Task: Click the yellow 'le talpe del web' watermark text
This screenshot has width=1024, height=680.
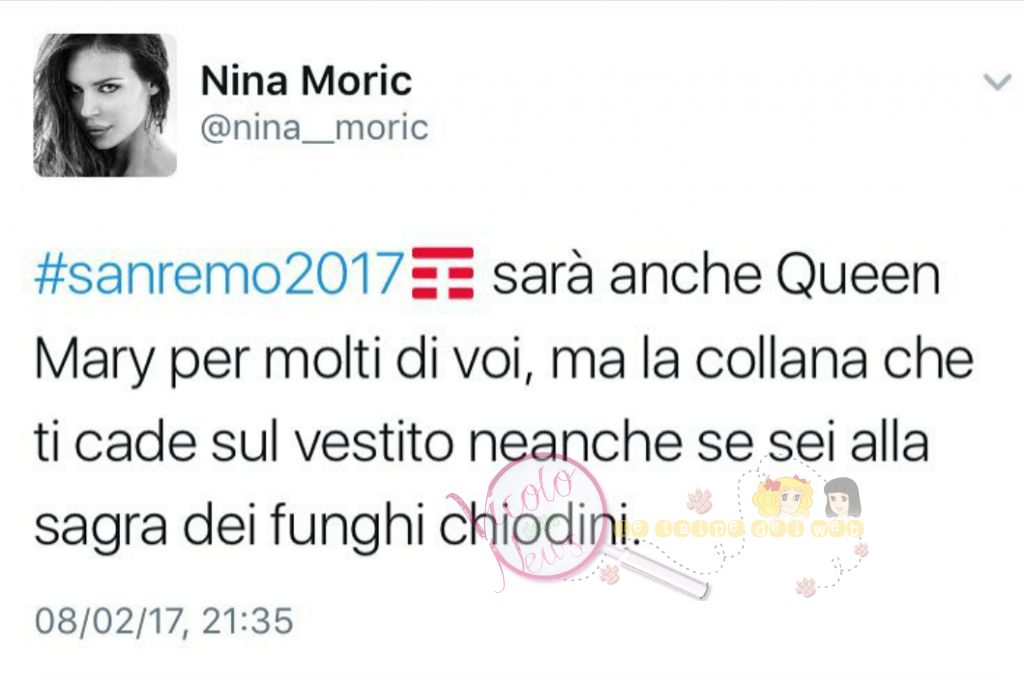Action: click(x=739, y=528)
